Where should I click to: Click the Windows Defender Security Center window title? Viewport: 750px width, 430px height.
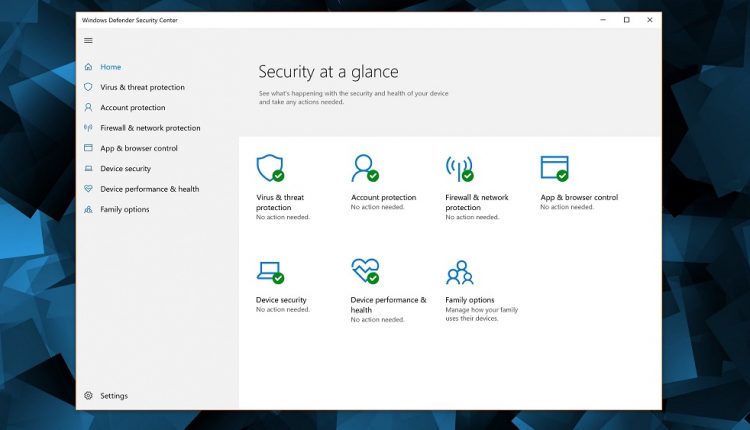coord(130,20)
